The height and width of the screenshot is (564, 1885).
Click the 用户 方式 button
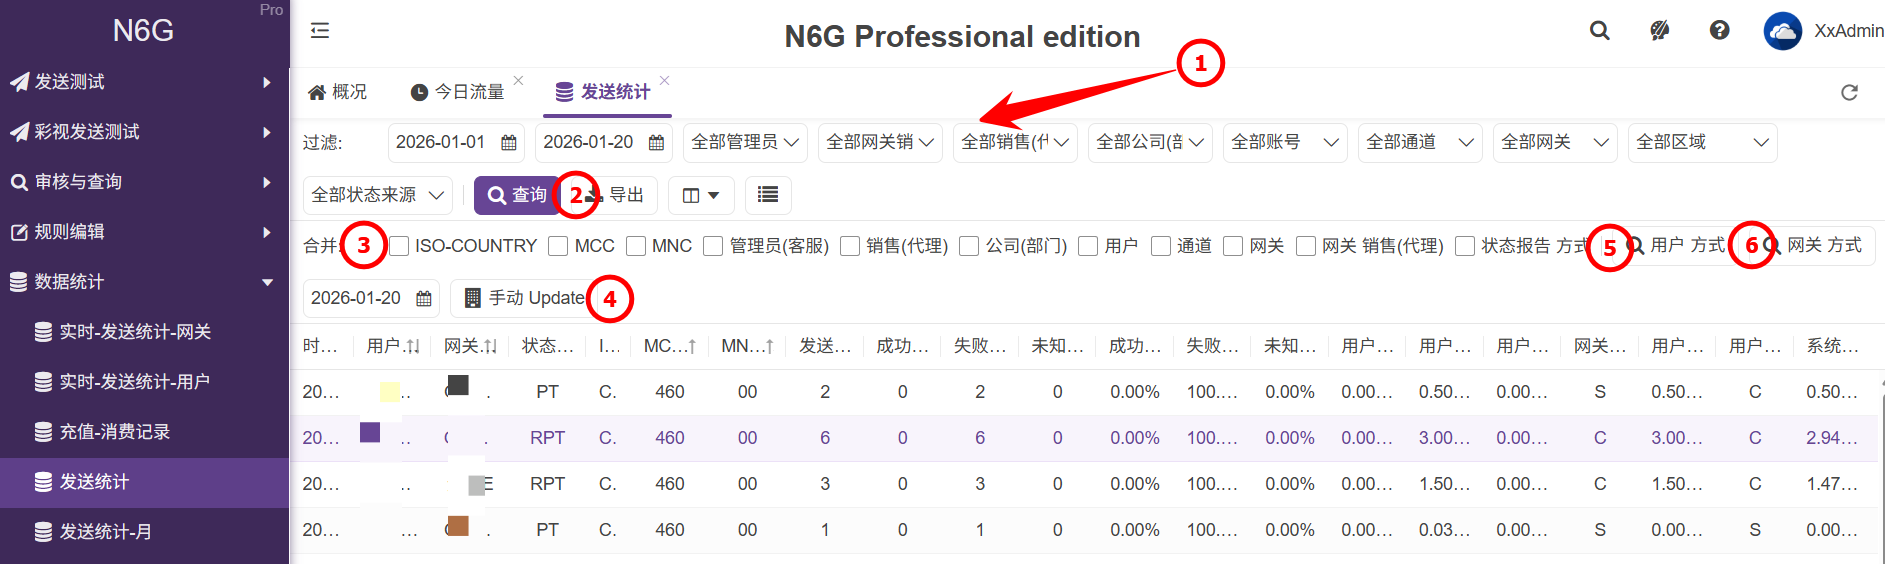click(x=1676, y=245)
